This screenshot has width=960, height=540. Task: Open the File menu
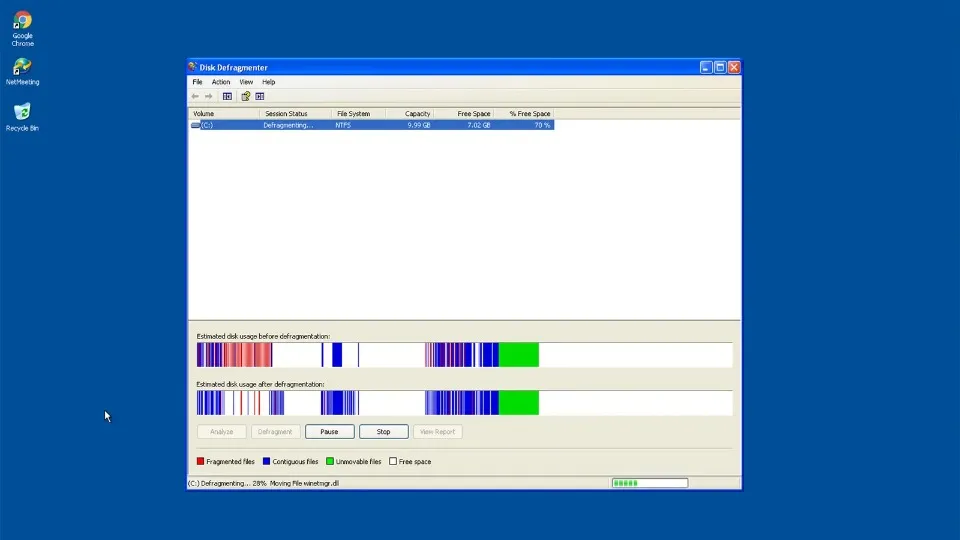point(197,82)
